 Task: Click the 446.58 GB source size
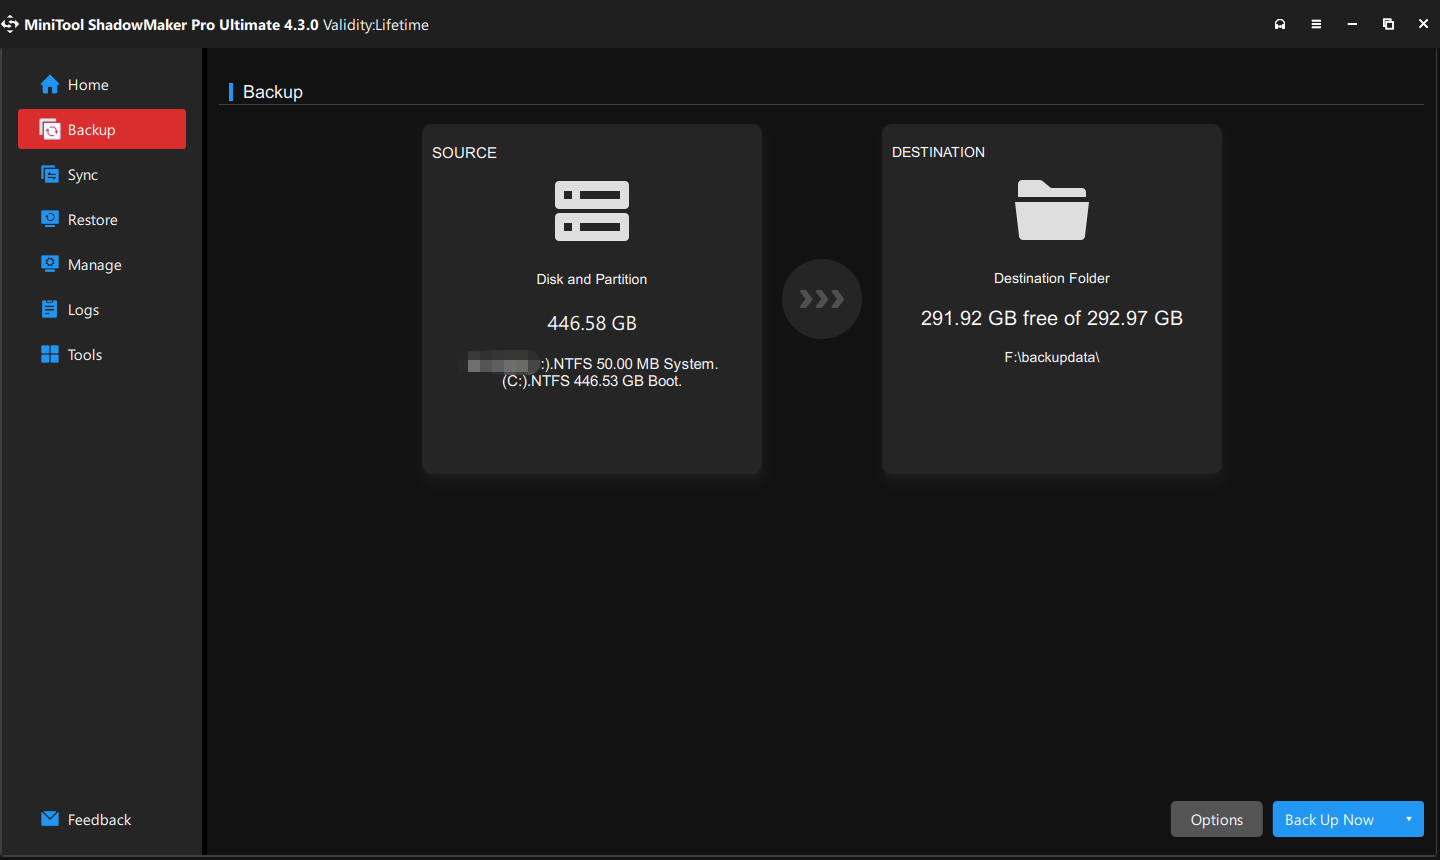tap(592, 323)
